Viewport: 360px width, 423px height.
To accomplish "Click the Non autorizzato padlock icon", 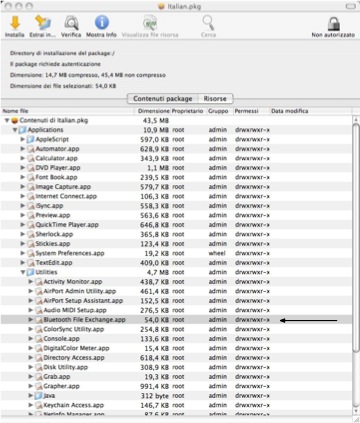I will [333, 23].
